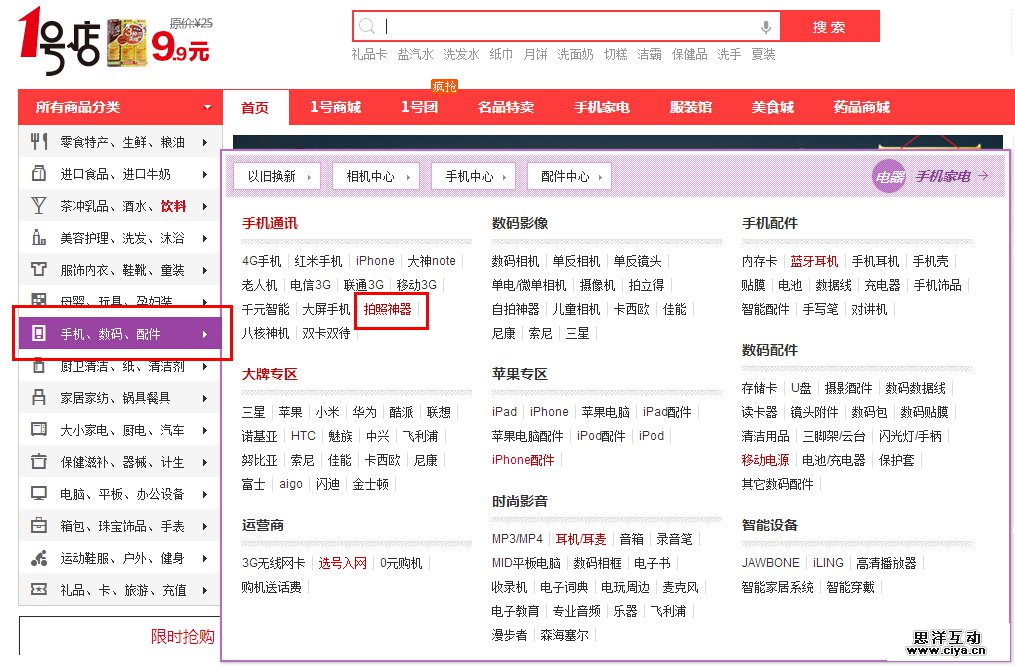1015x666 pixels.
Task: Click the 搜索 search button
Action: tap(829, 27)
